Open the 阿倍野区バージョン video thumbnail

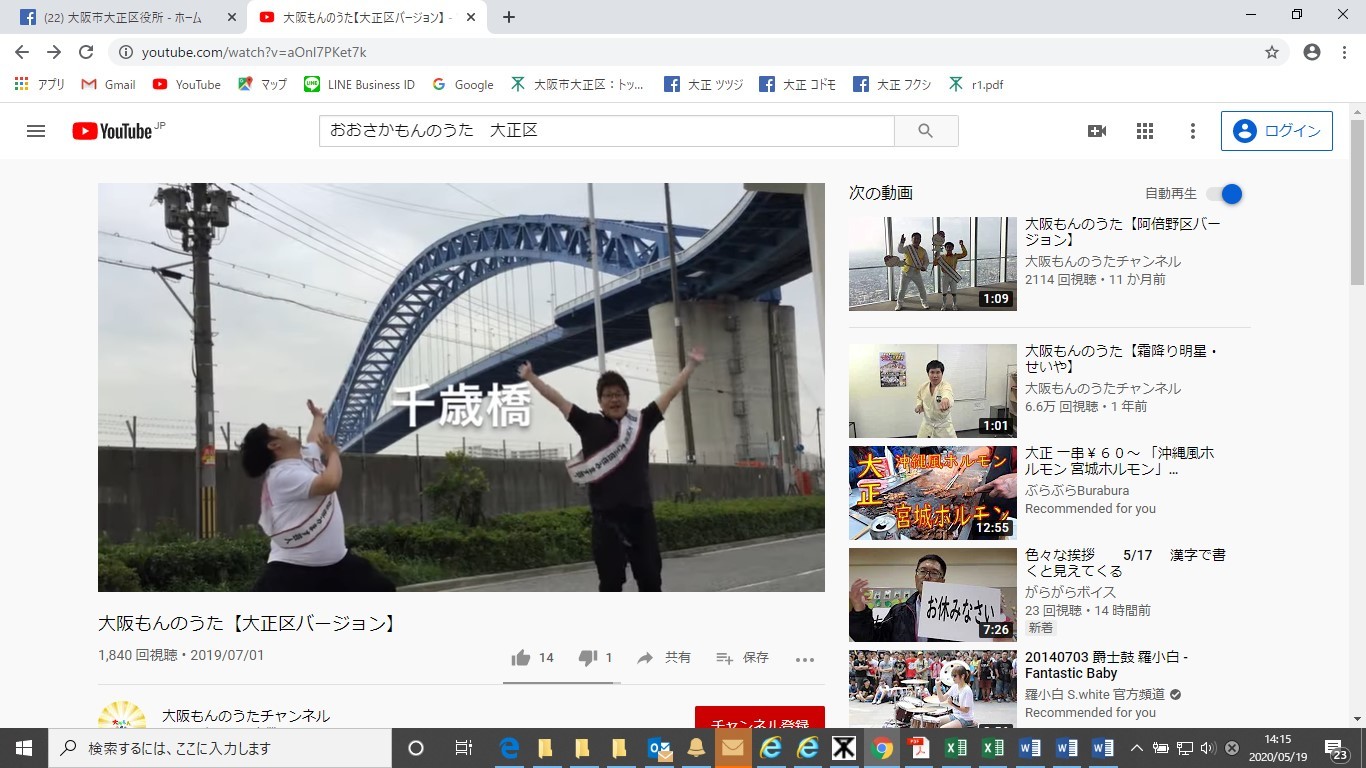(x=932, y=263)
